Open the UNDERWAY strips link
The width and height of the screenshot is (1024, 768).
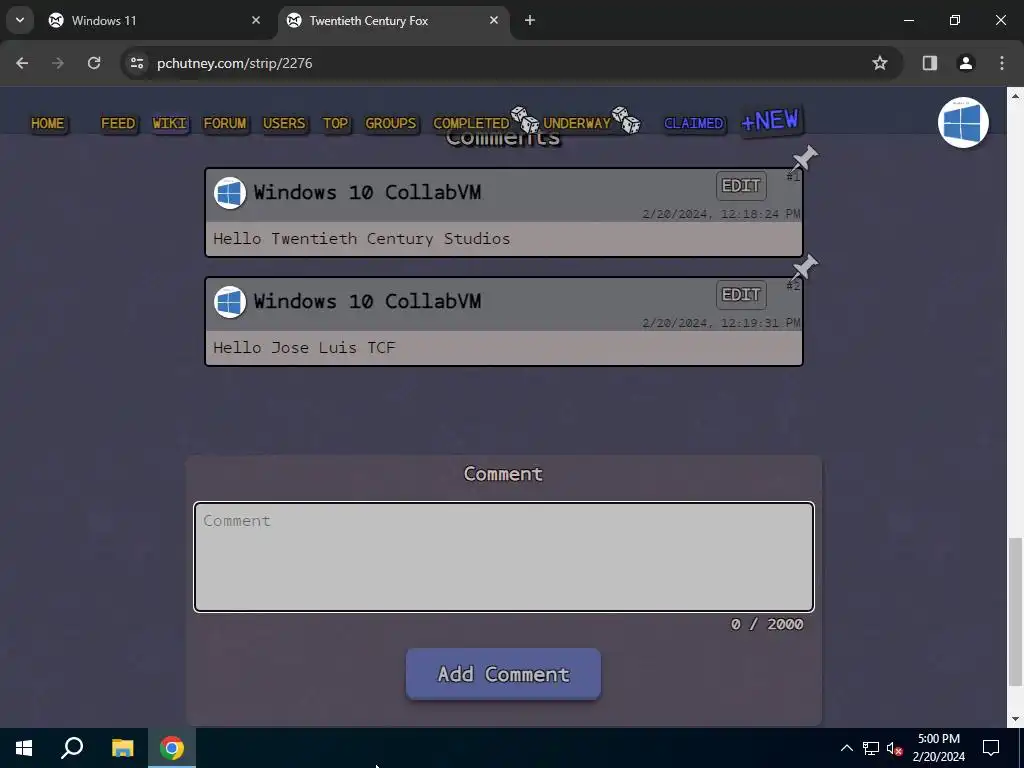[577, 123]
